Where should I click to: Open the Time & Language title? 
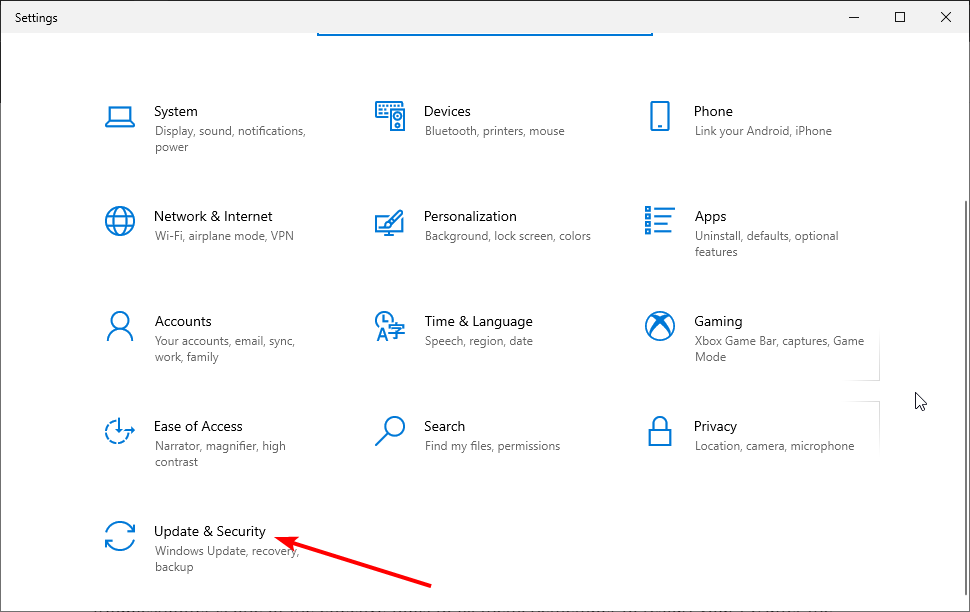tap(478, 321)
